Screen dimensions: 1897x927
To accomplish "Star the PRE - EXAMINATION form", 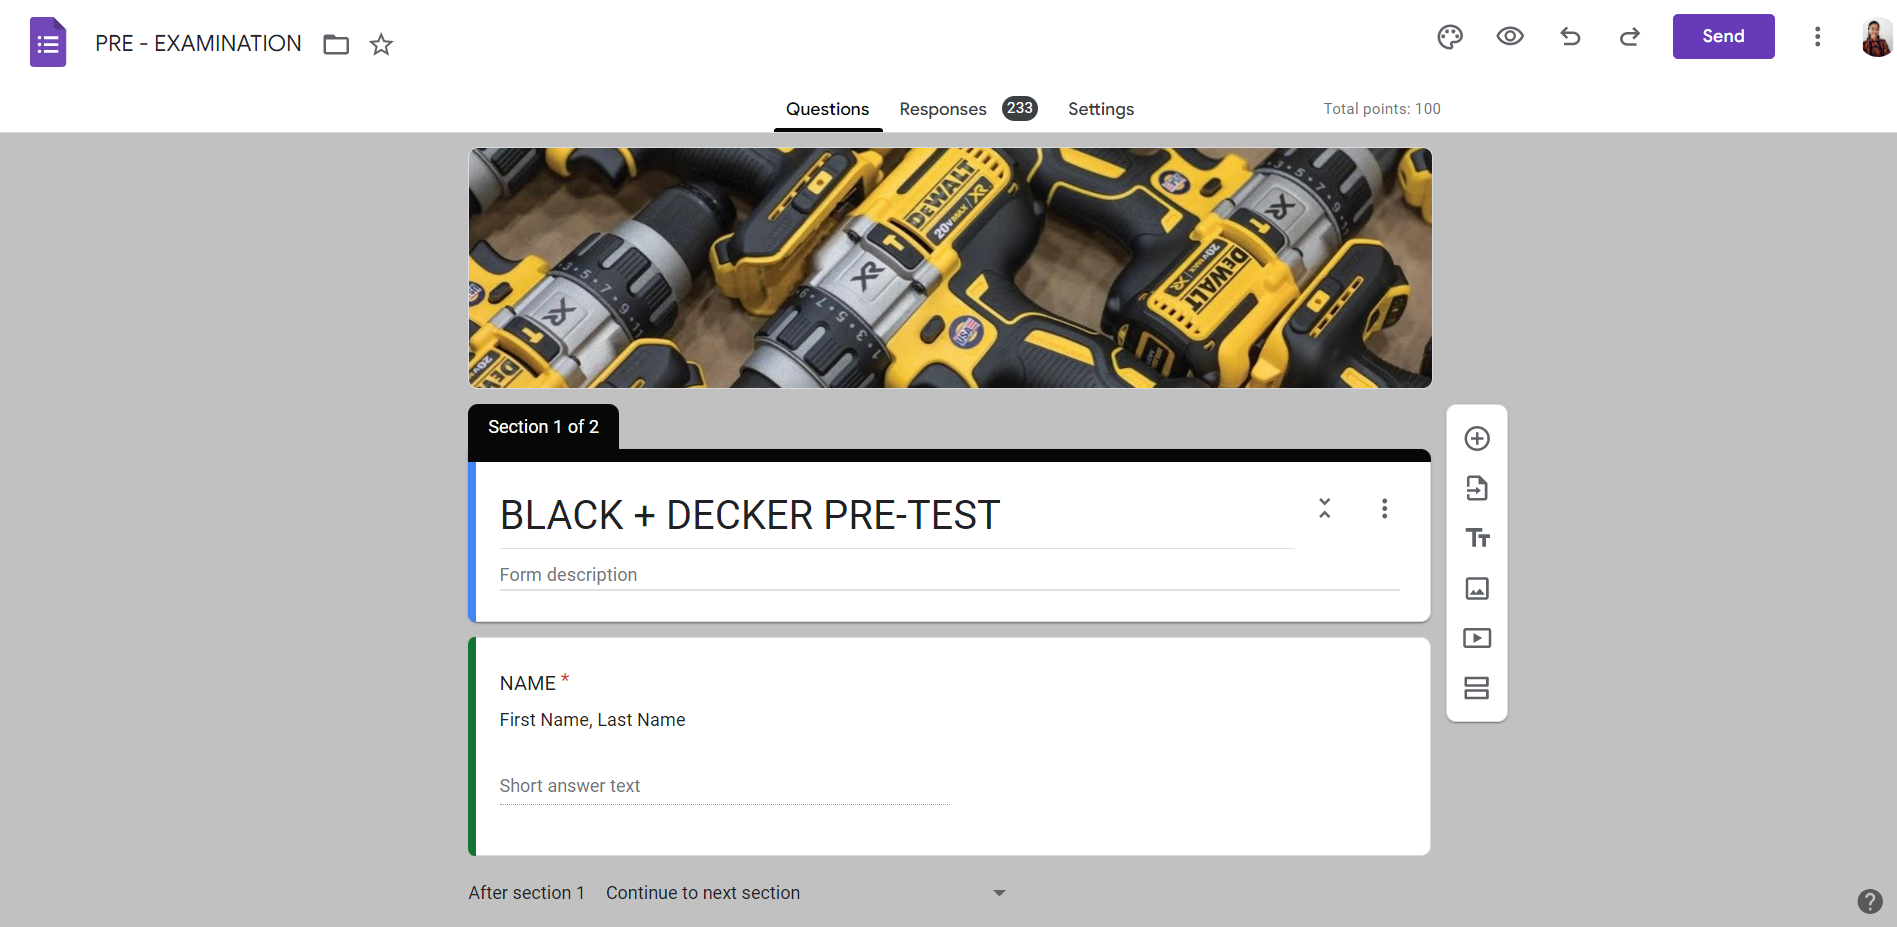I will click(381, 44).
